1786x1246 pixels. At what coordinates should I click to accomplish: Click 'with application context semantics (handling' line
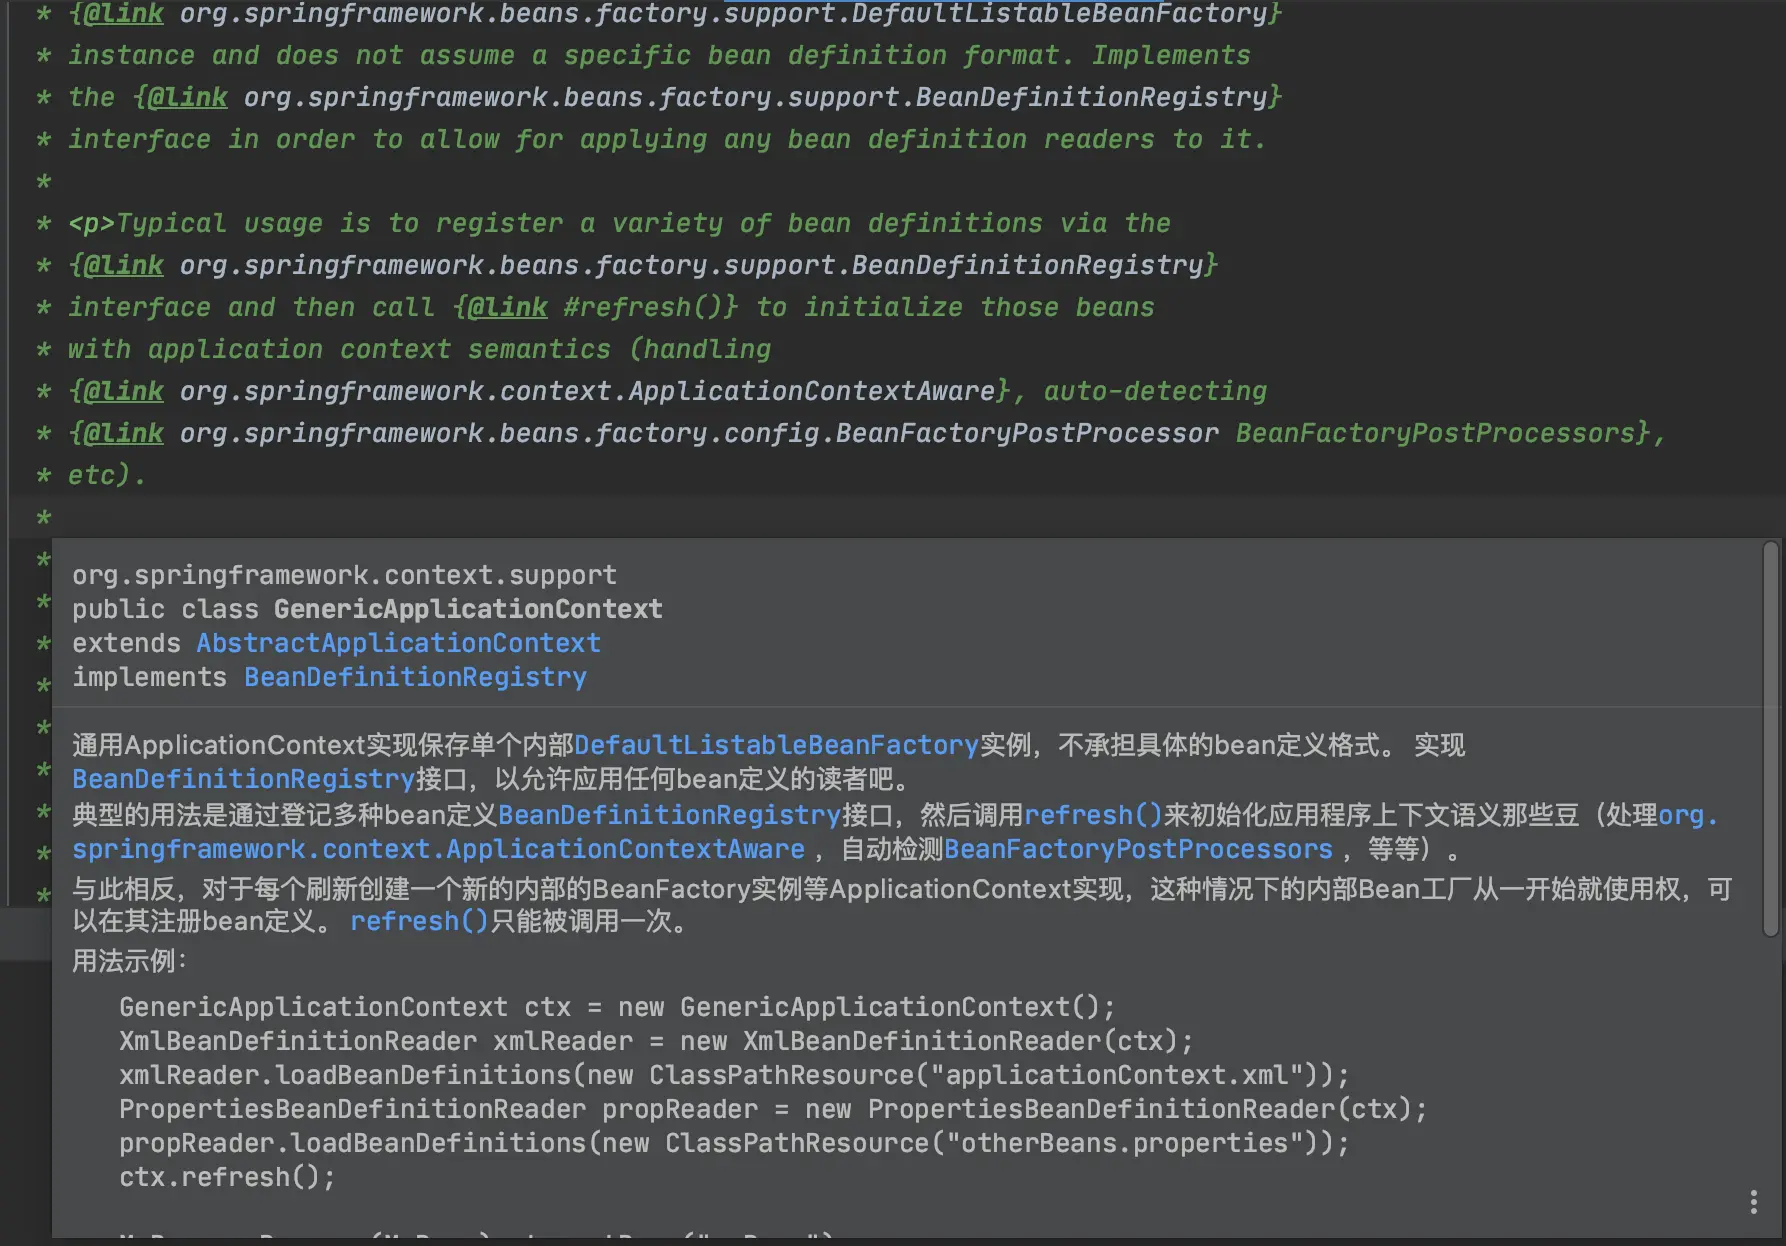(419, 349)
